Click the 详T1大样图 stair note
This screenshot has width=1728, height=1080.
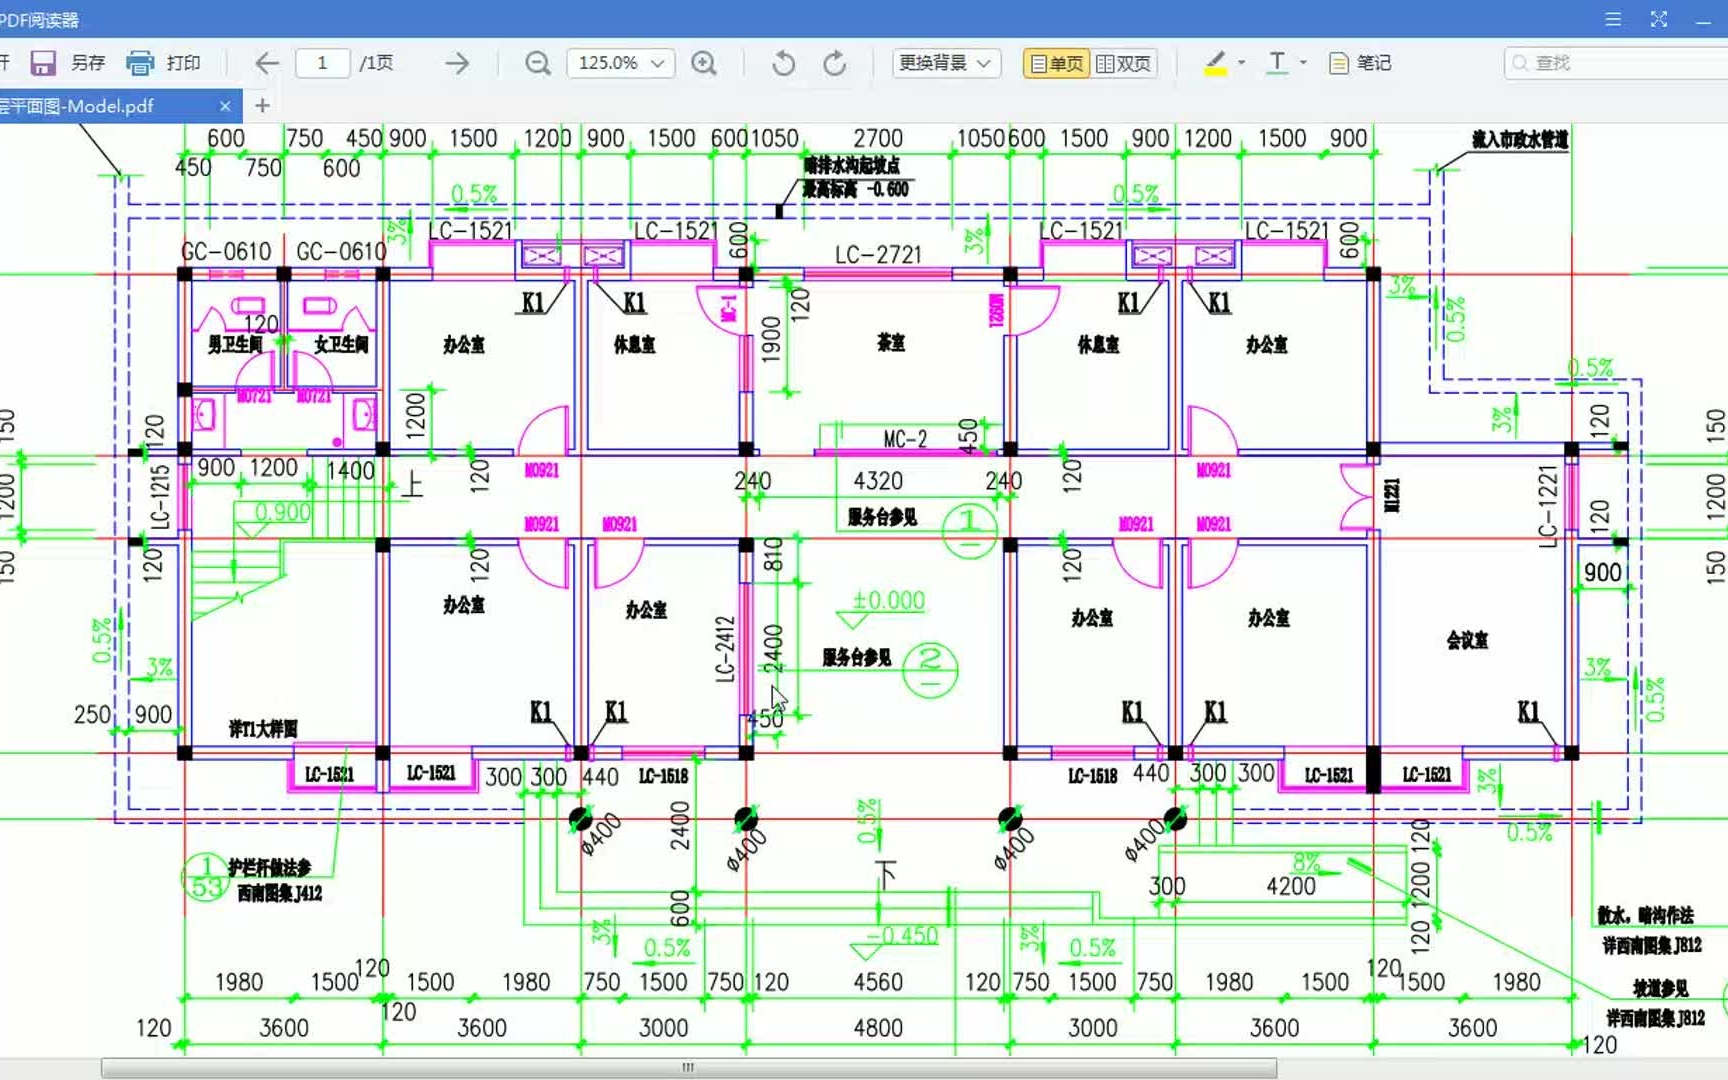[263, 728]
